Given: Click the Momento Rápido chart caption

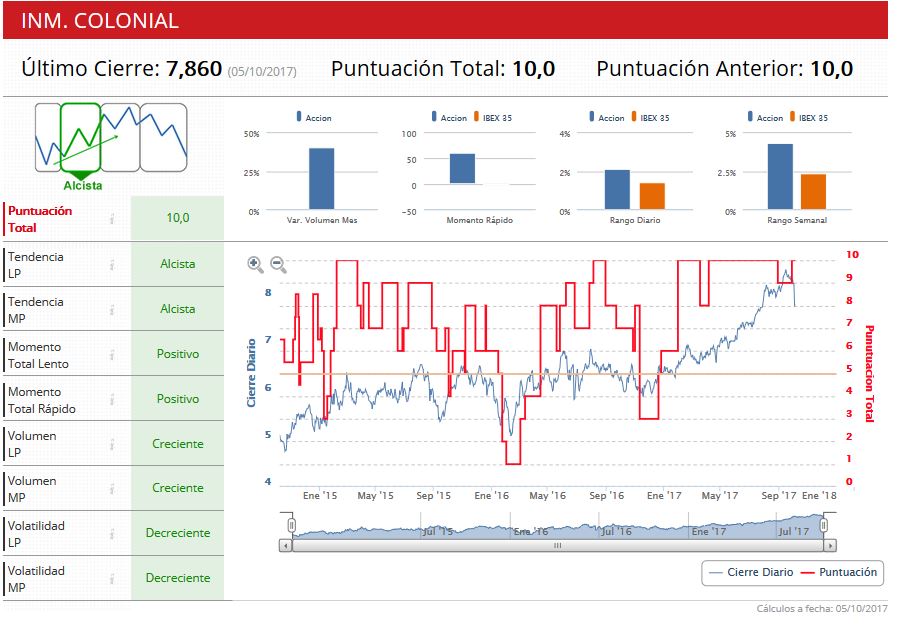Looking at the screenshot, I should (480, 220).
